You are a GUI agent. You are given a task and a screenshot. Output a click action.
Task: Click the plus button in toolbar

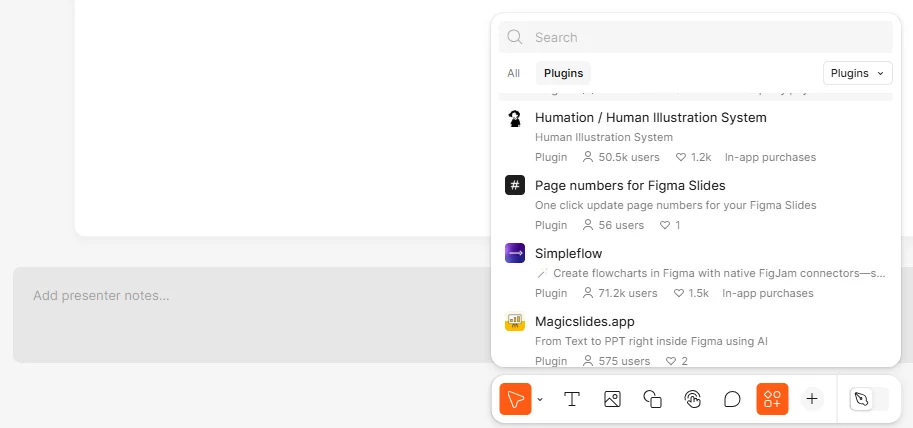pos(812,399)
